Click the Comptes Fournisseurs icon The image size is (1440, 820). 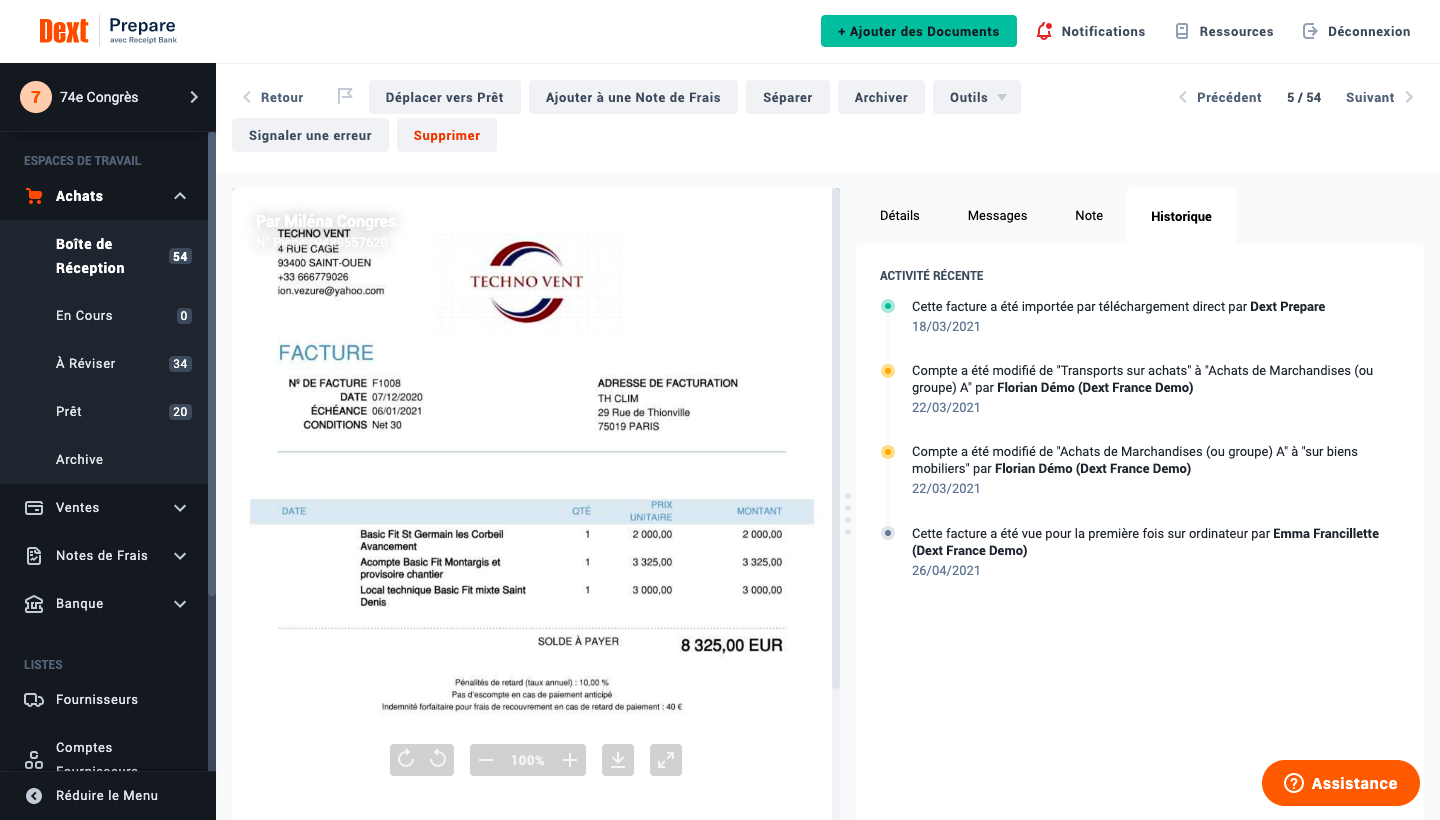(34, 760)
